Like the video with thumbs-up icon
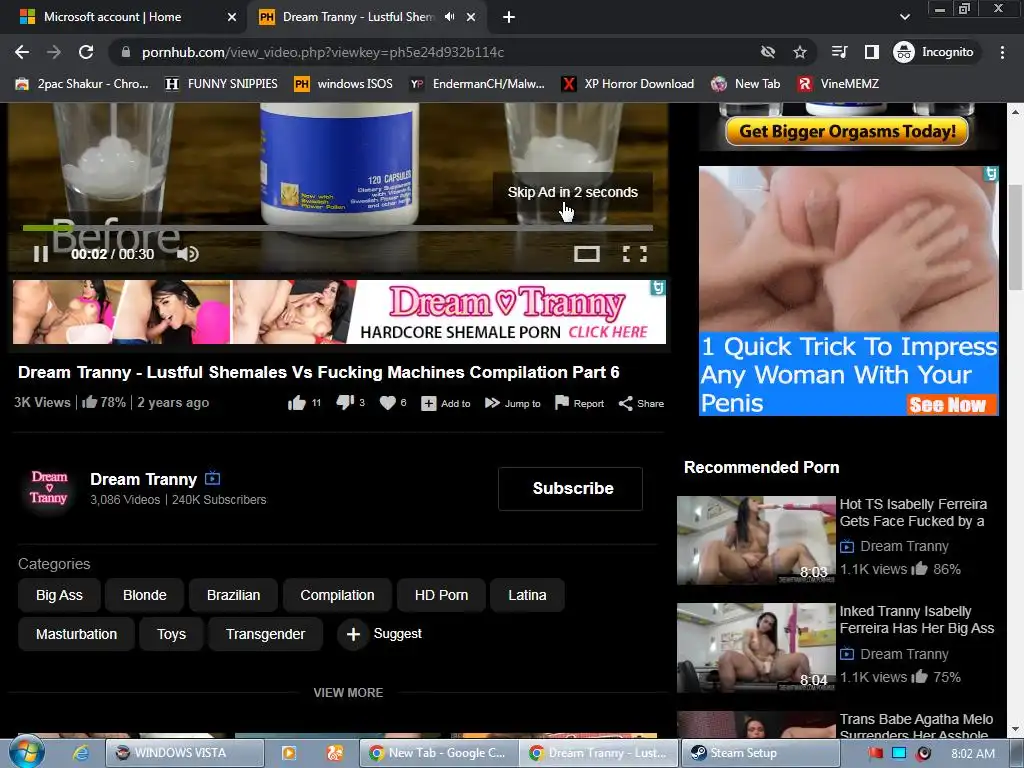This screenshot has width=1024, height=768. coord(297,403)
